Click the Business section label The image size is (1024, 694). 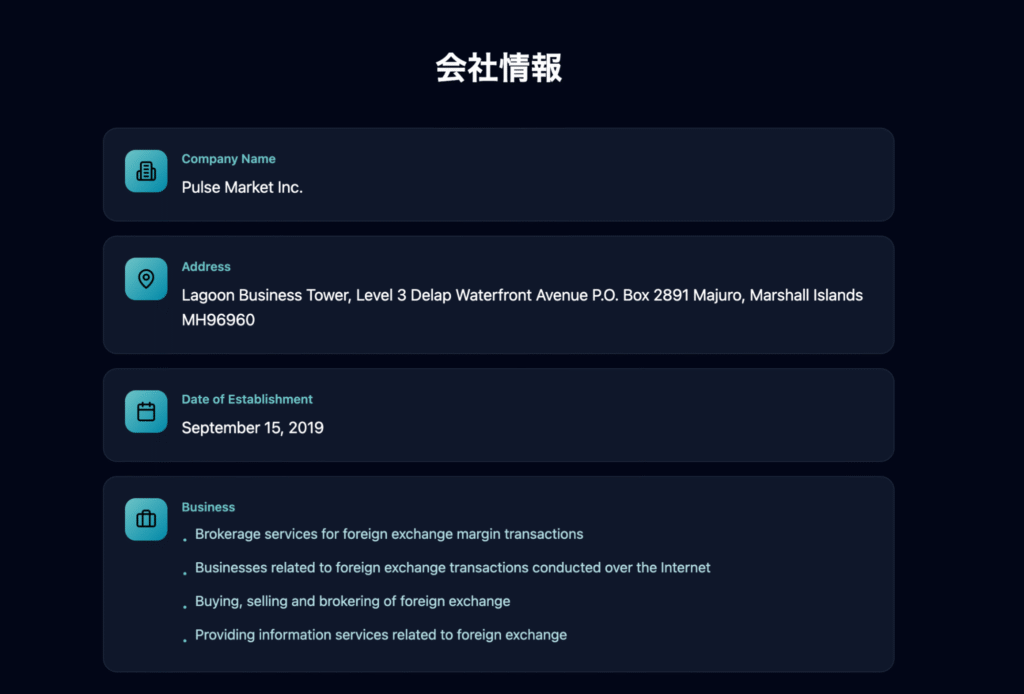click(208, 507)
